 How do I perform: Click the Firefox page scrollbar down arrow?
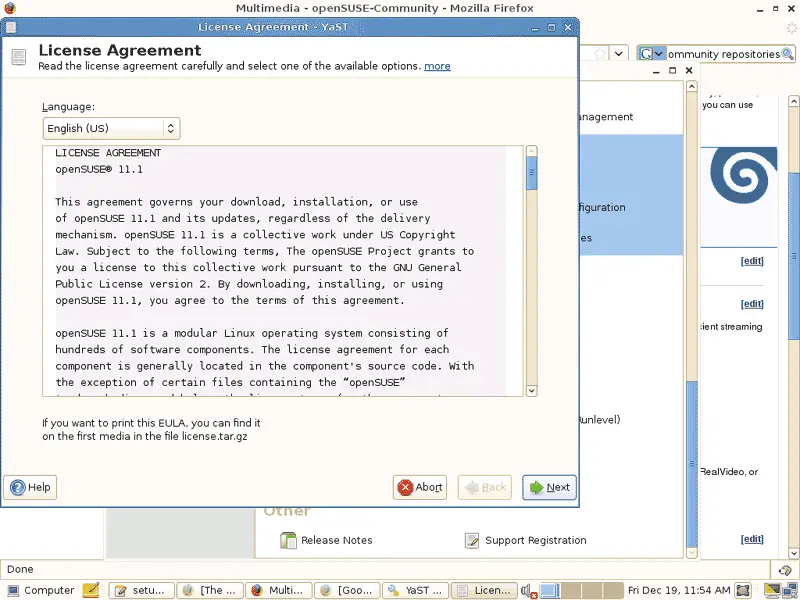point(794,553)
